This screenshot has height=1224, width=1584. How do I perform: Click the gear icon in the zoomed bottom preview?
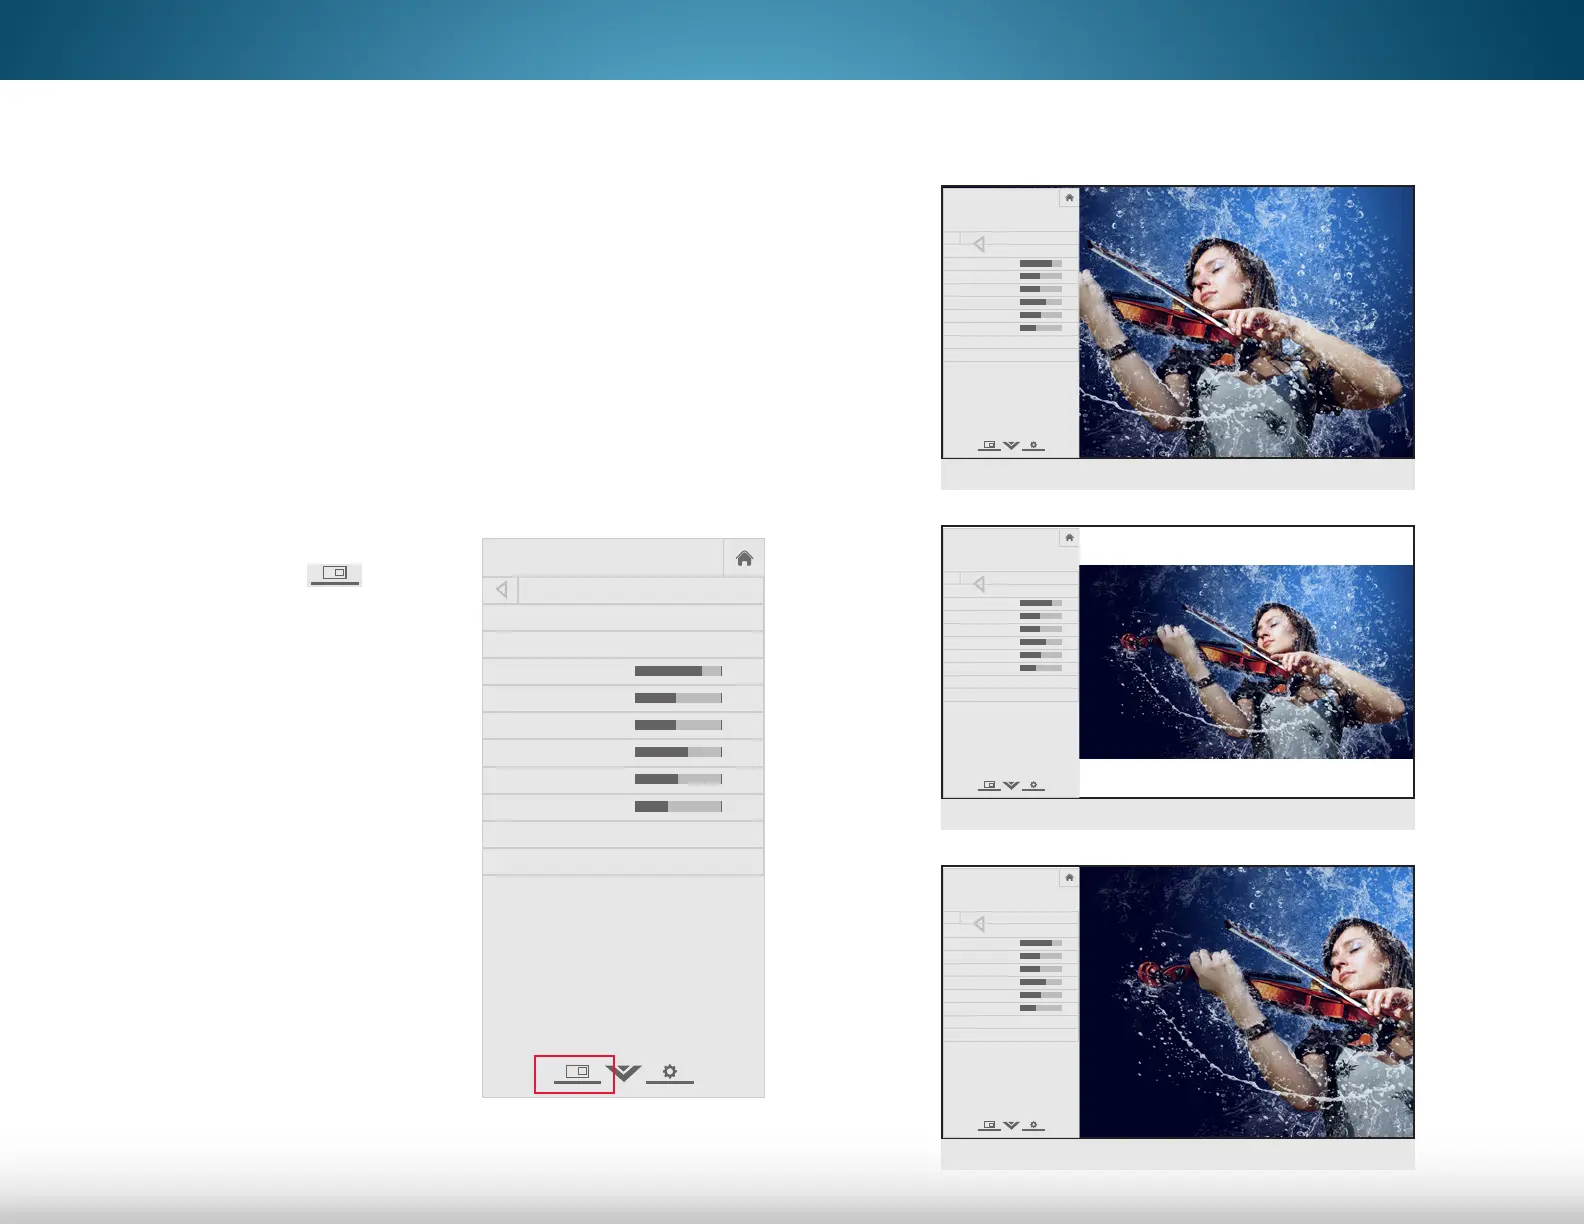point(1033,1125)
